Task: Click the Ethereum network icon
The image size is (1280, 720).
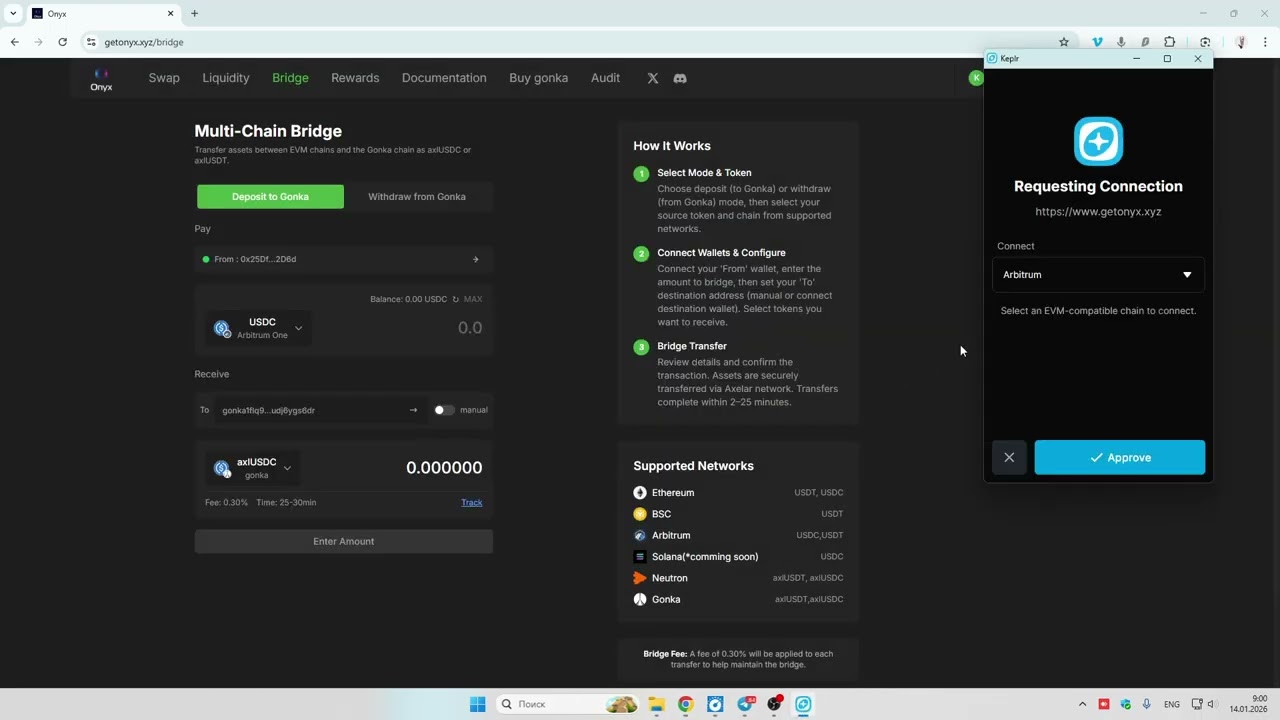Action: [x=640, y=493]
